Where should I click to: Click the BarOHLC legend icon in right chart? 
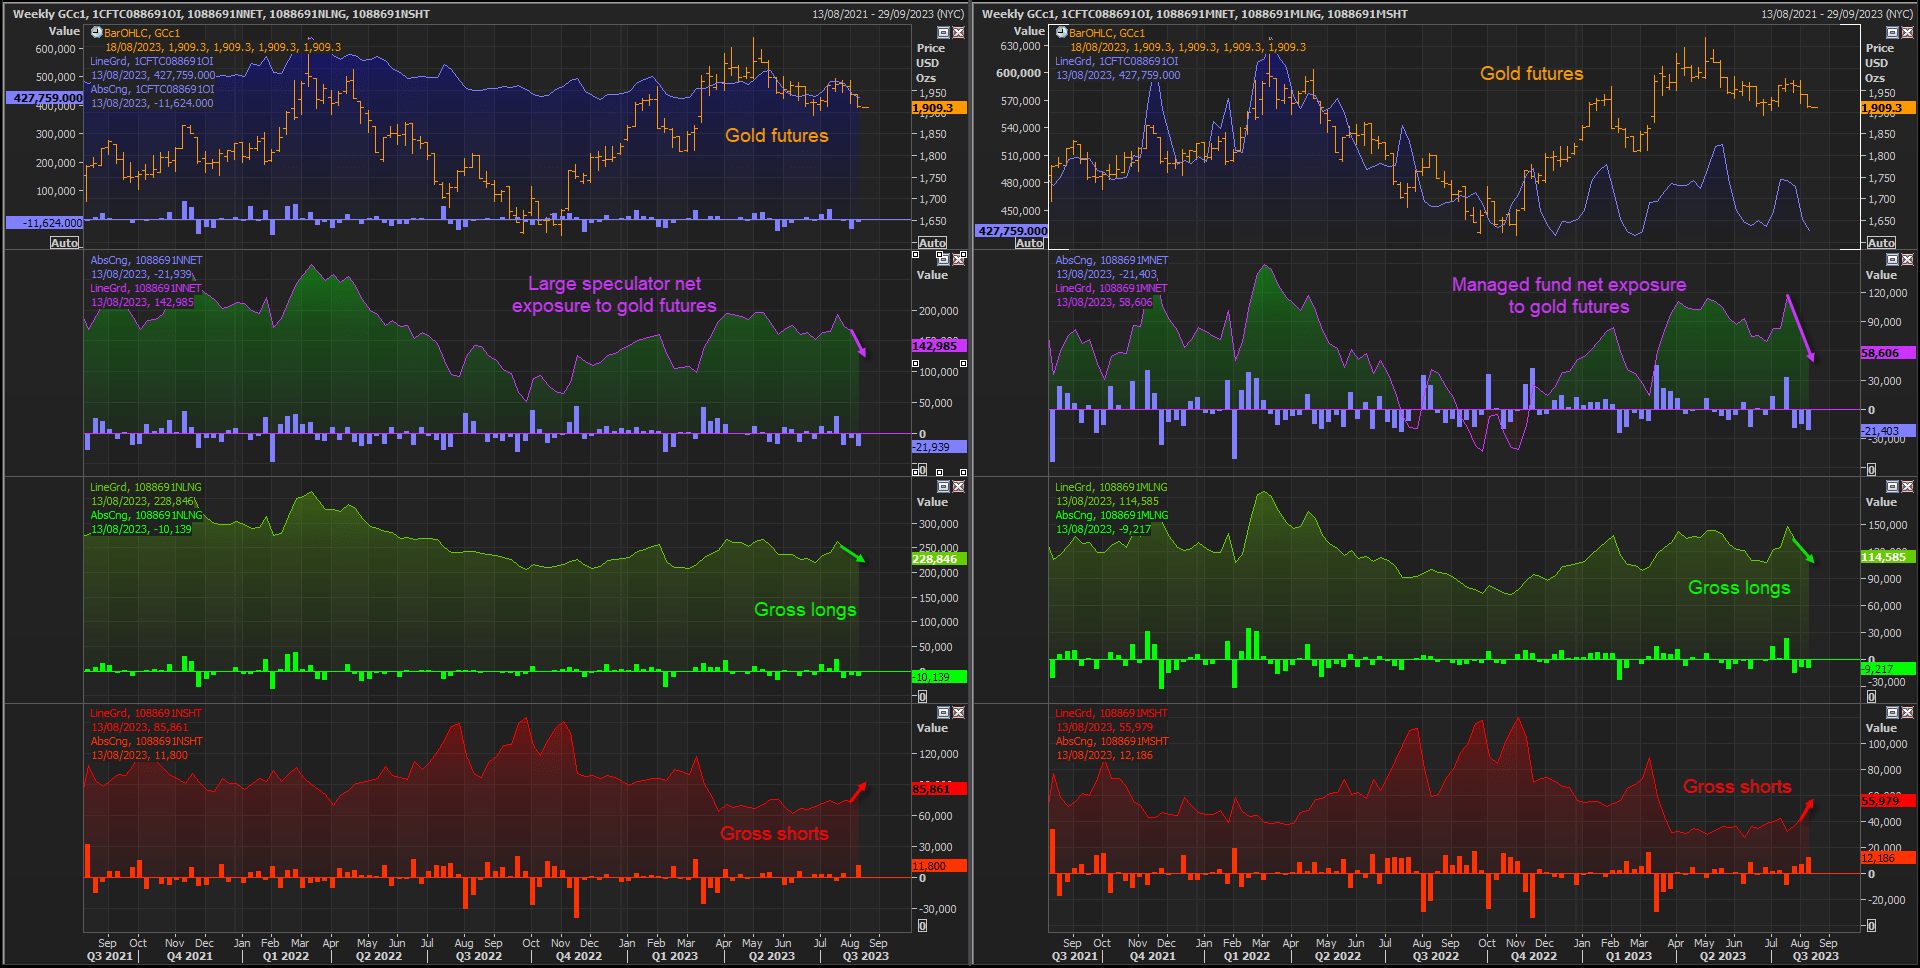coord(1062,32)
